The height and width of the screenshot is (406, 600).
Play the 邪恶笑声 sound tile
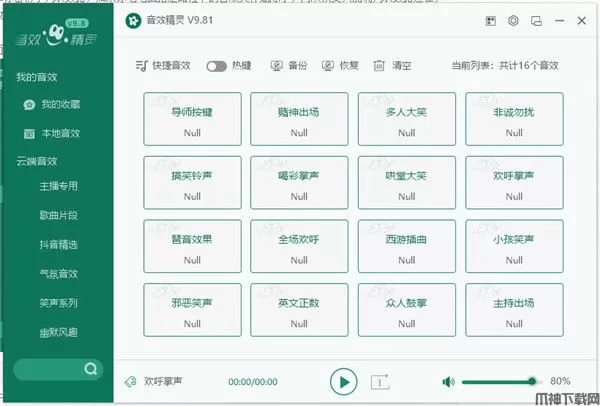pos(192,310)
